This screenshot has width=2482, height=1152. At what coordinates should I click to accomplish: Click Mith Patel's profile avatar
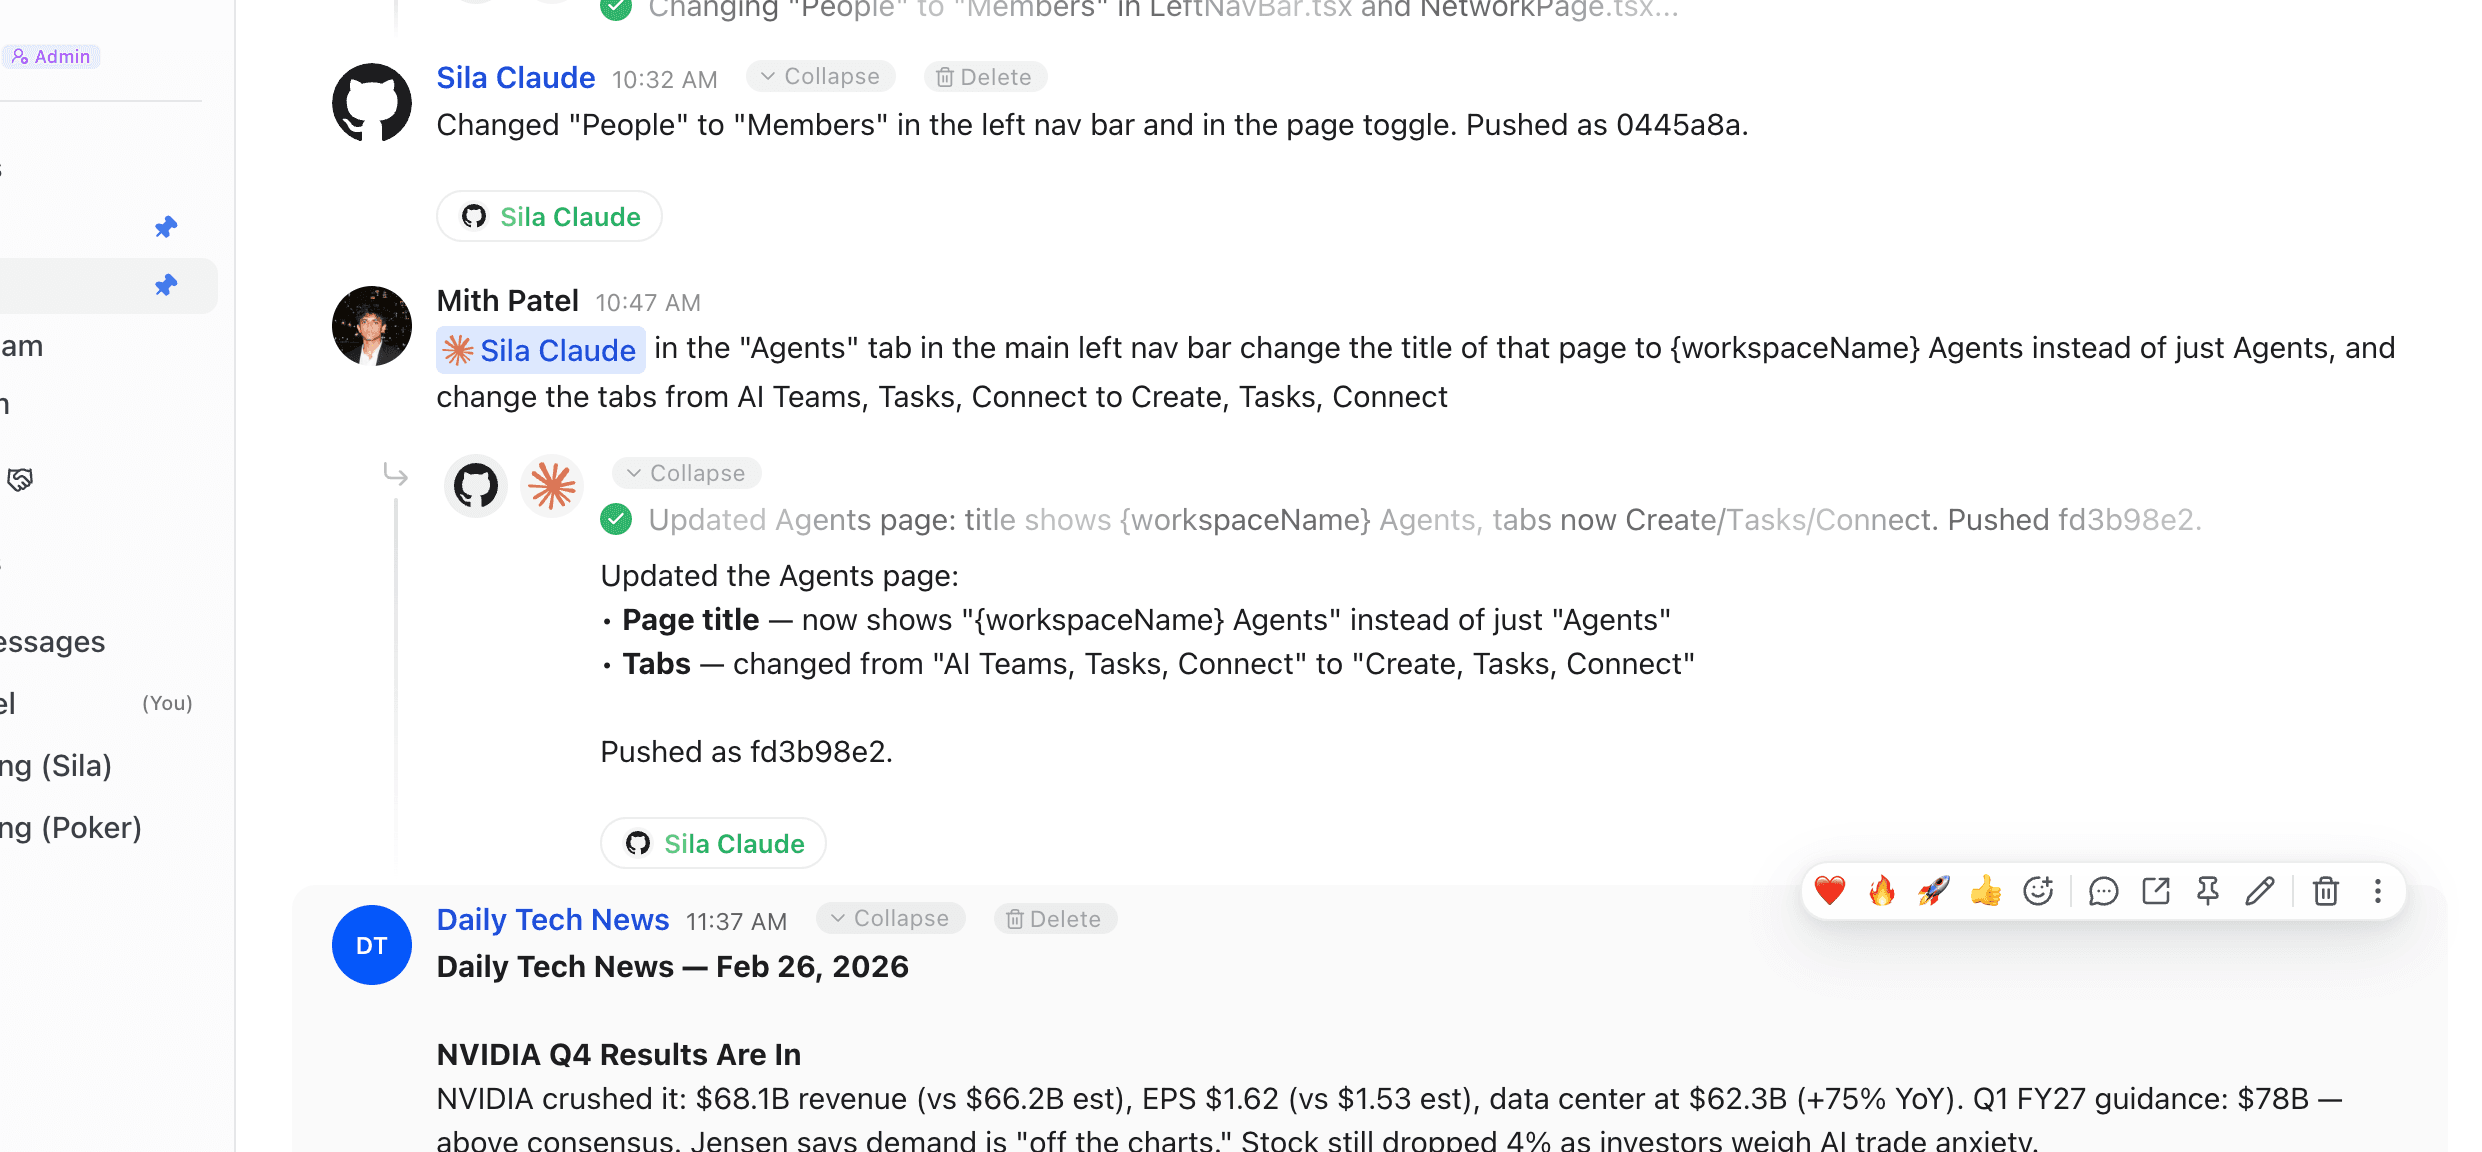[x=372, y=326]
